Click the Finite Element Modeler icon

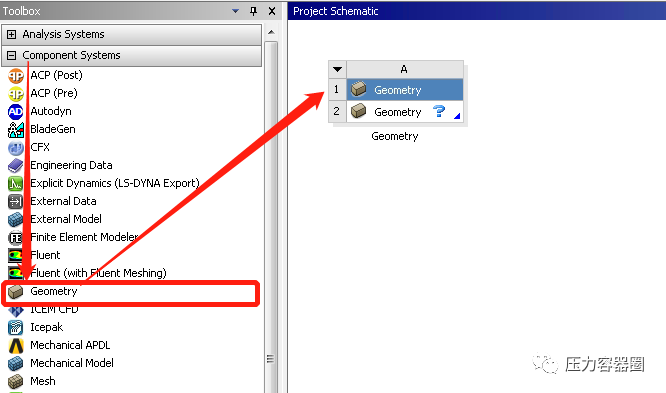16,237
